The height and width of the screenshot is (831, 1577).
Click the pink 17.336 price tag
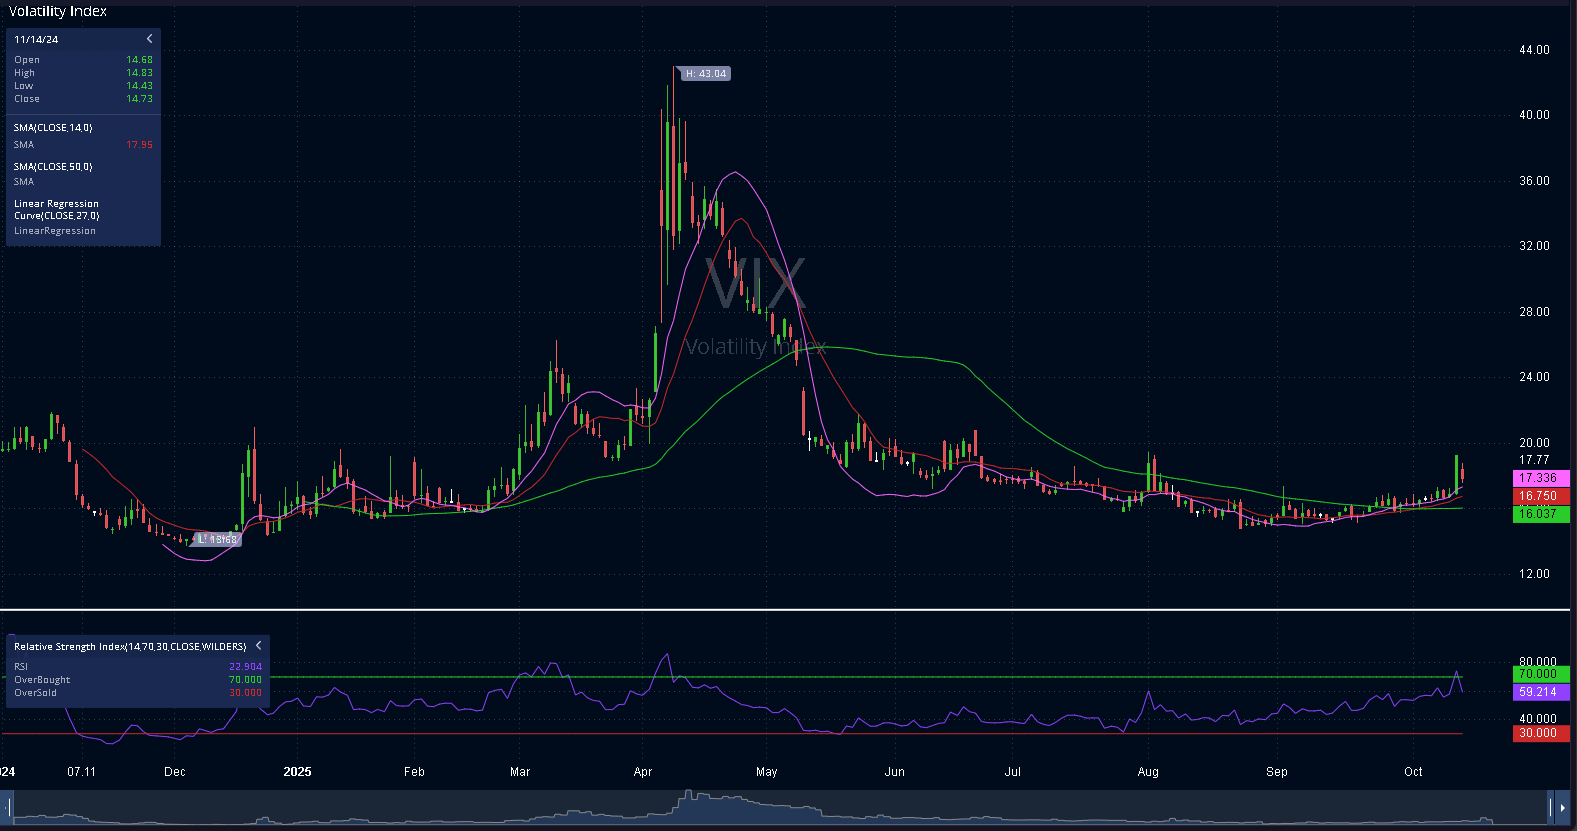(x=1540, y=479)
